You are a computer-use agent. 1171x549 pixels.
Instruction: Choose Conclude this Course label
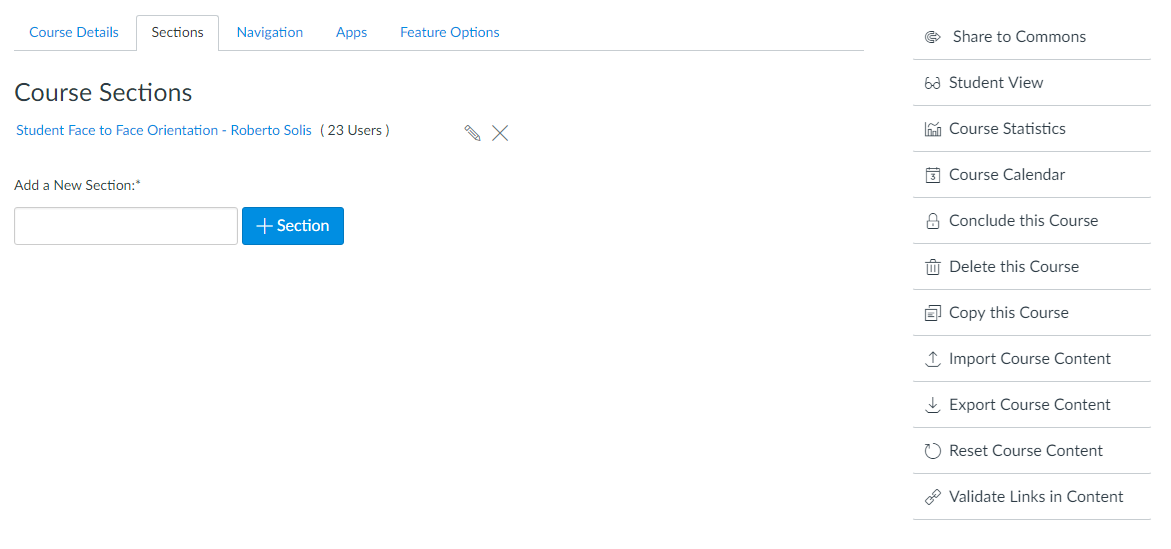coord(1023,221)
